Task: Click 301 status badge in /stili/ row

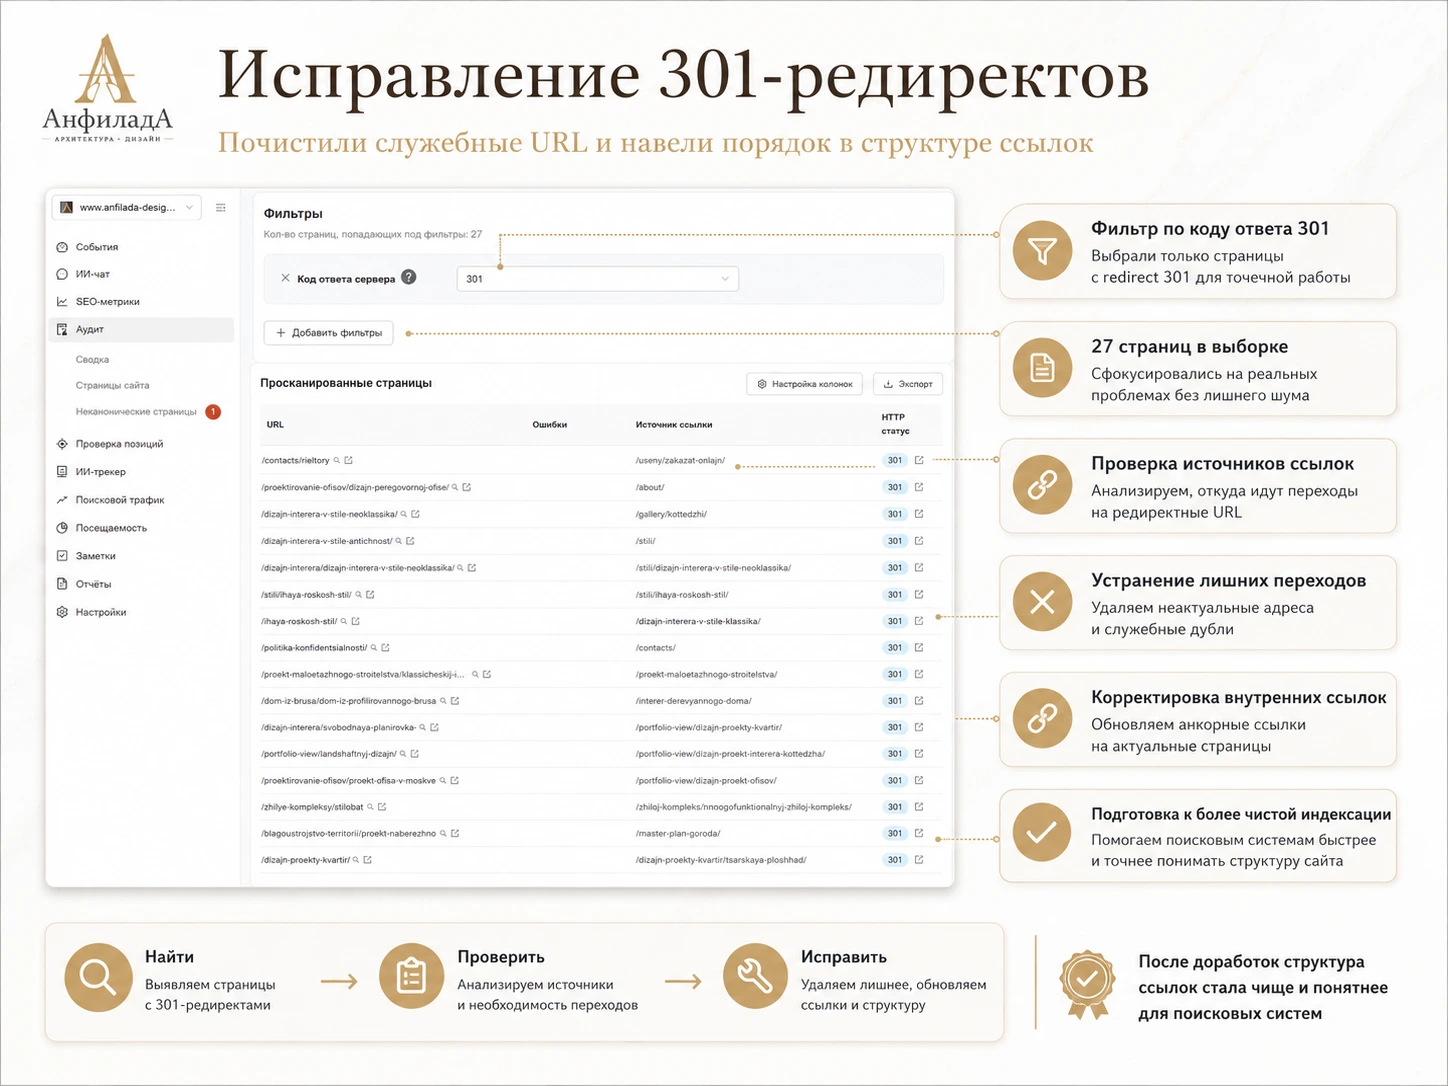Action: pos(895,541)
